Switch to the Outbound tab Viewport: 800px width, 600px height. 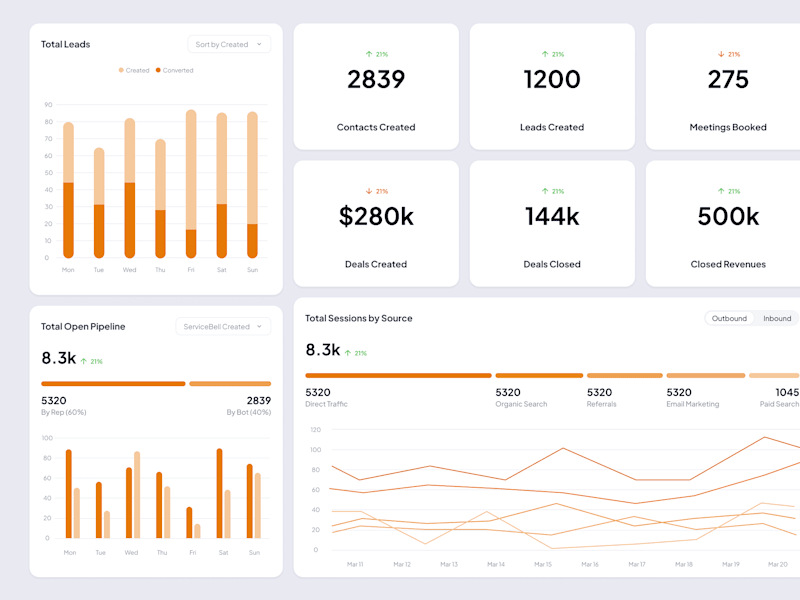click(729, 318)
